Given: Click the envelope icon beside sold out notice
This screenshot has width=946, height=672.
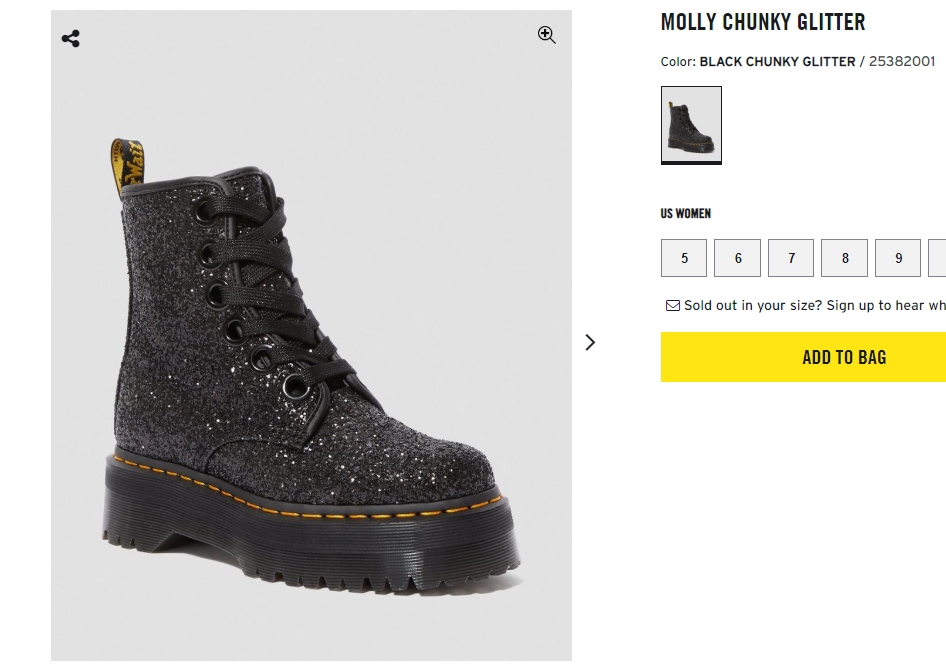Looking at the screenshot, I should pyautogui.click(x=673, y=306).
